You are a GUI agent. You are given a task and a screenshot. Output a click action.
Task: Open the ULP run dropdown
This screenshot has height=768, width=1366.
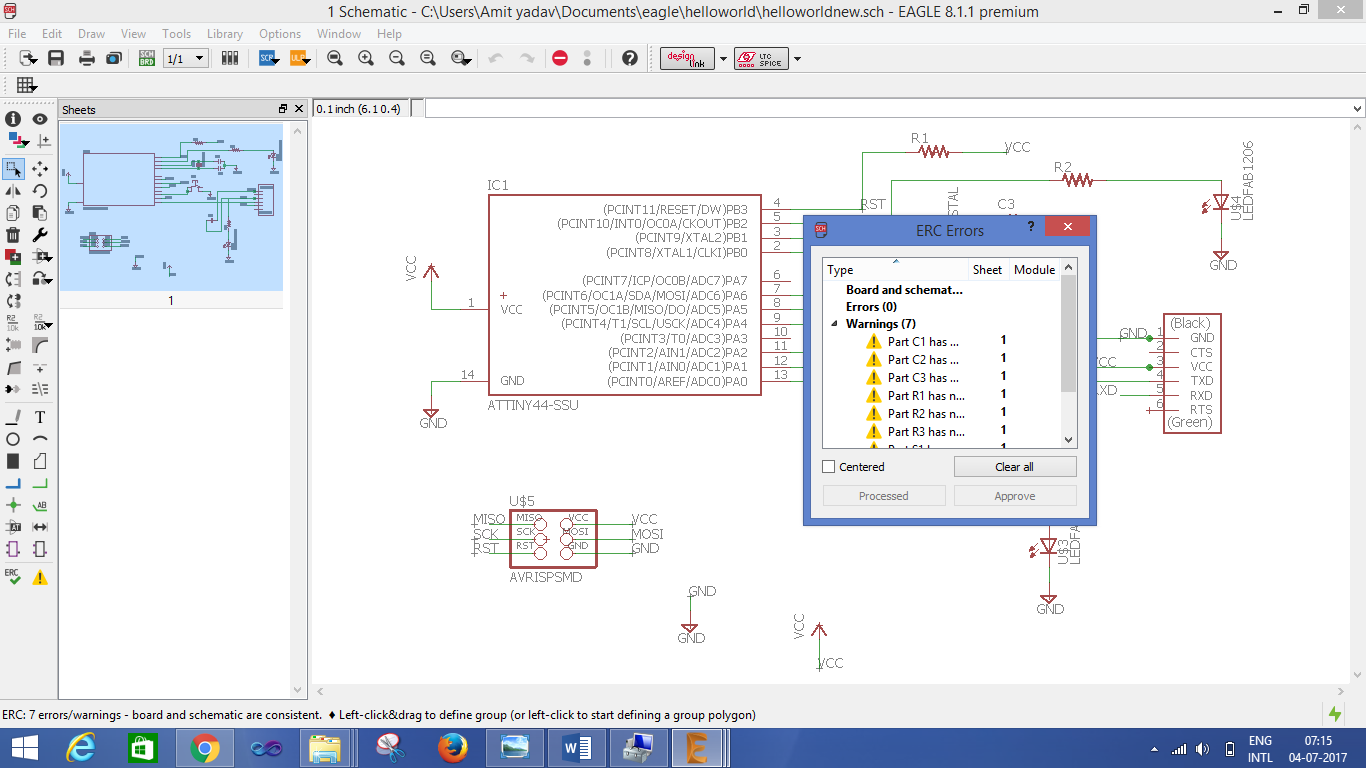tap(301, 58)
